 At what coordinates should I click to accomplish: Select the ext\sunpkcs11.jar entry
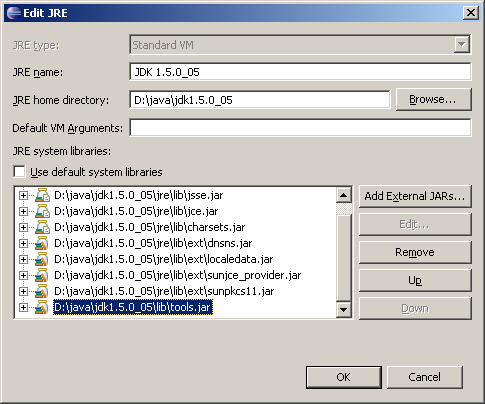164,291
